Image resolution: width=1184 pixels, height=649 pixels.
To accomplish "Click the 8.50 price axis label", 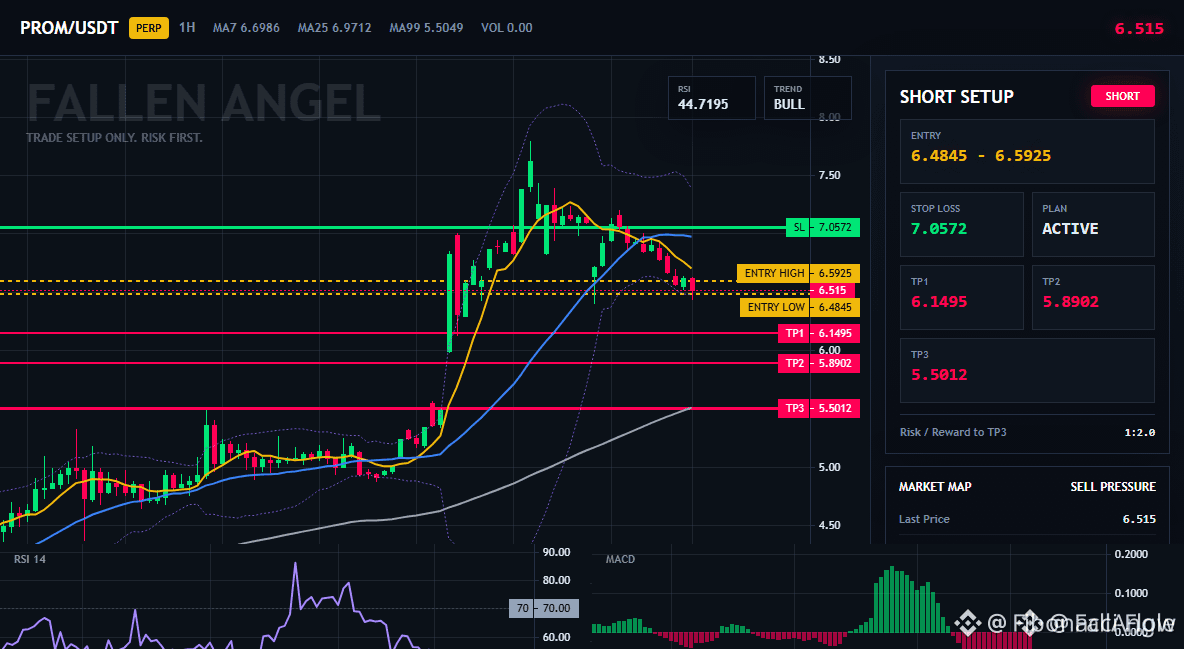I will coord(829,59).
